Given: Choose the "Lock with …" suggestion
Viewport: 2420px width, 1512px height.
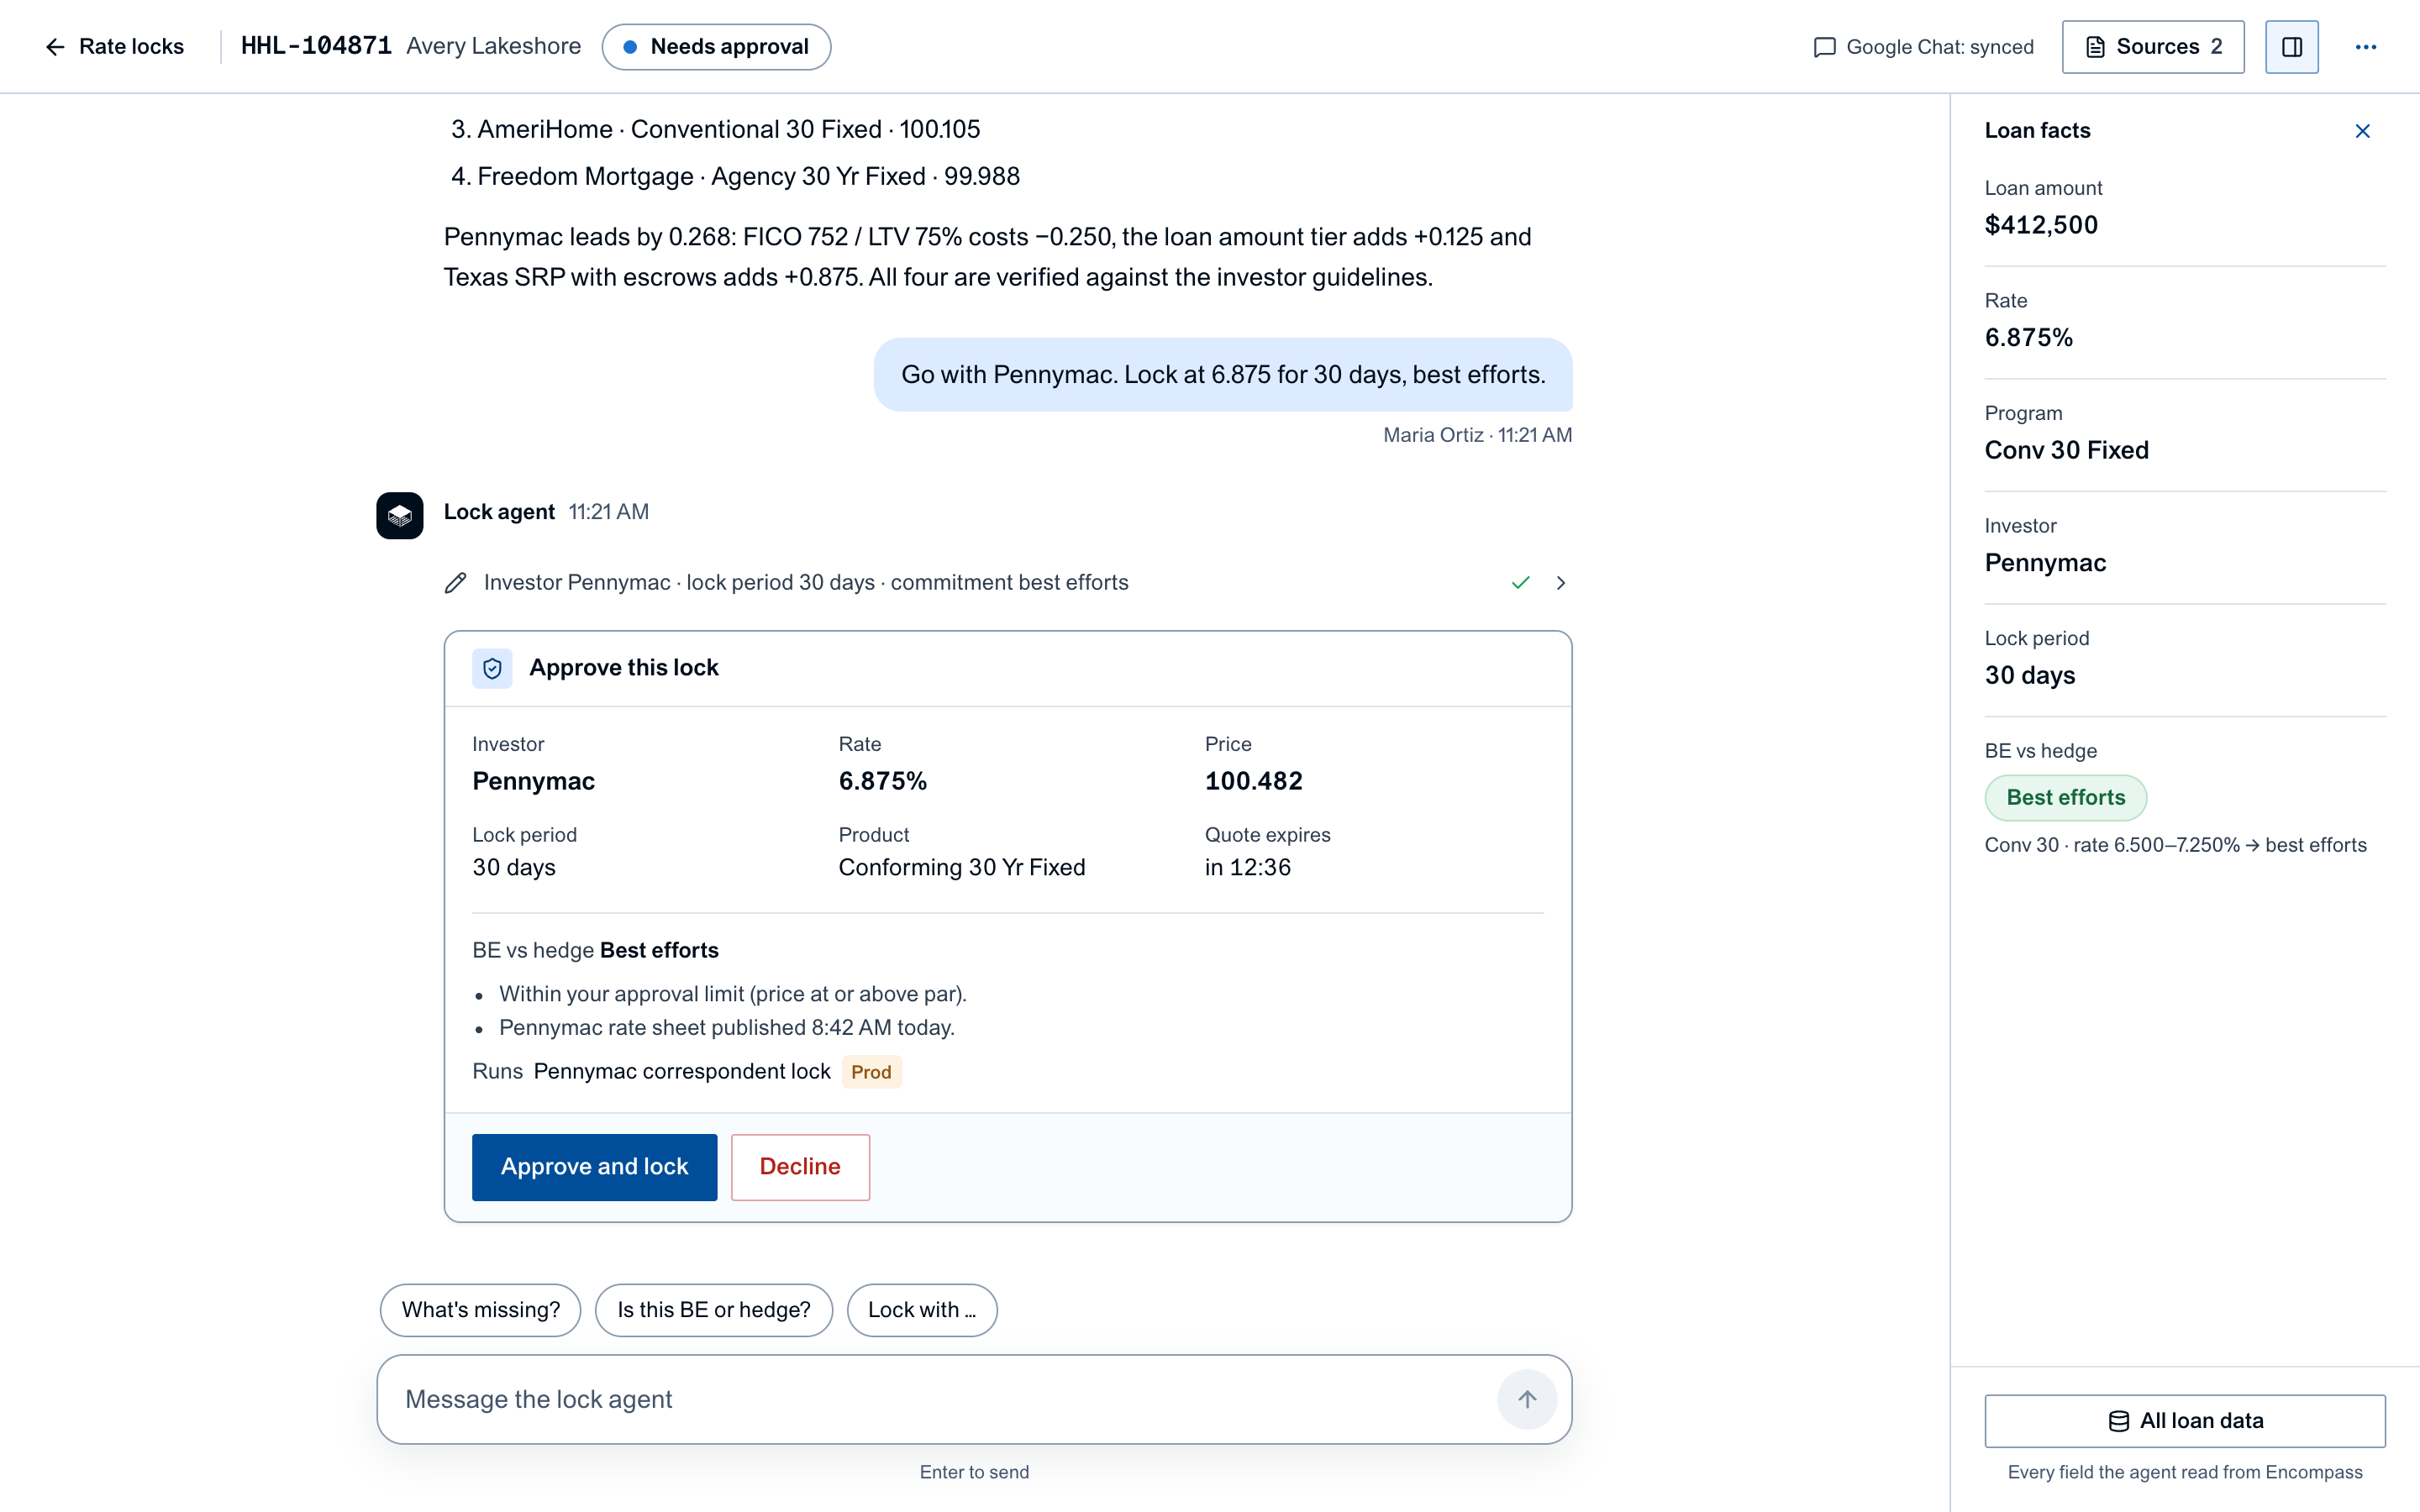Looking at the screenshot, I should pos(922,1310).
